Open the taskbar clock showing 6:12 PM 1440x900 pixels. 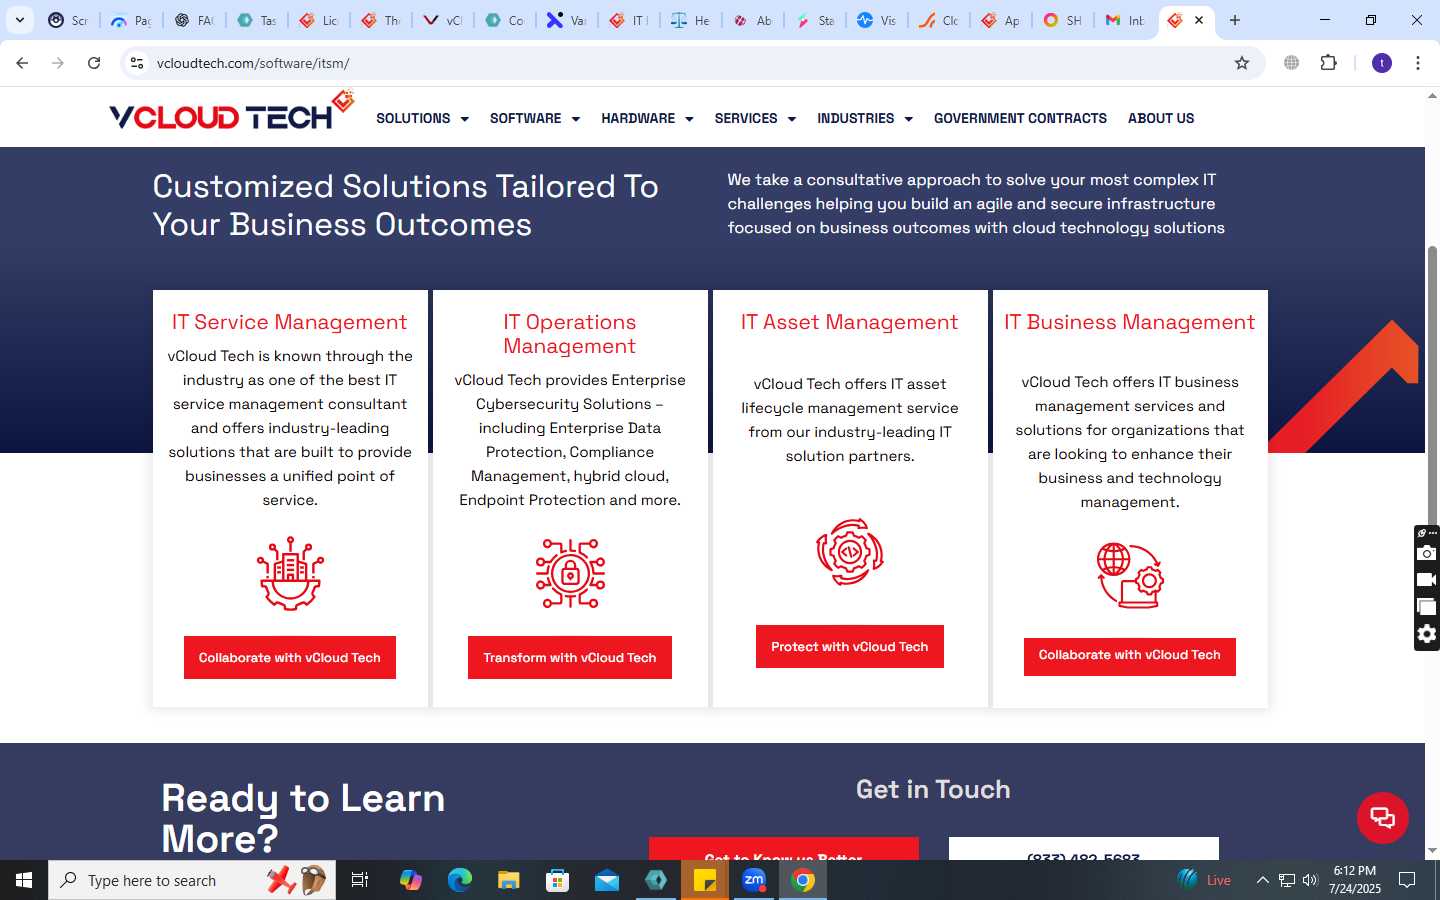(x=1354, y=880)
